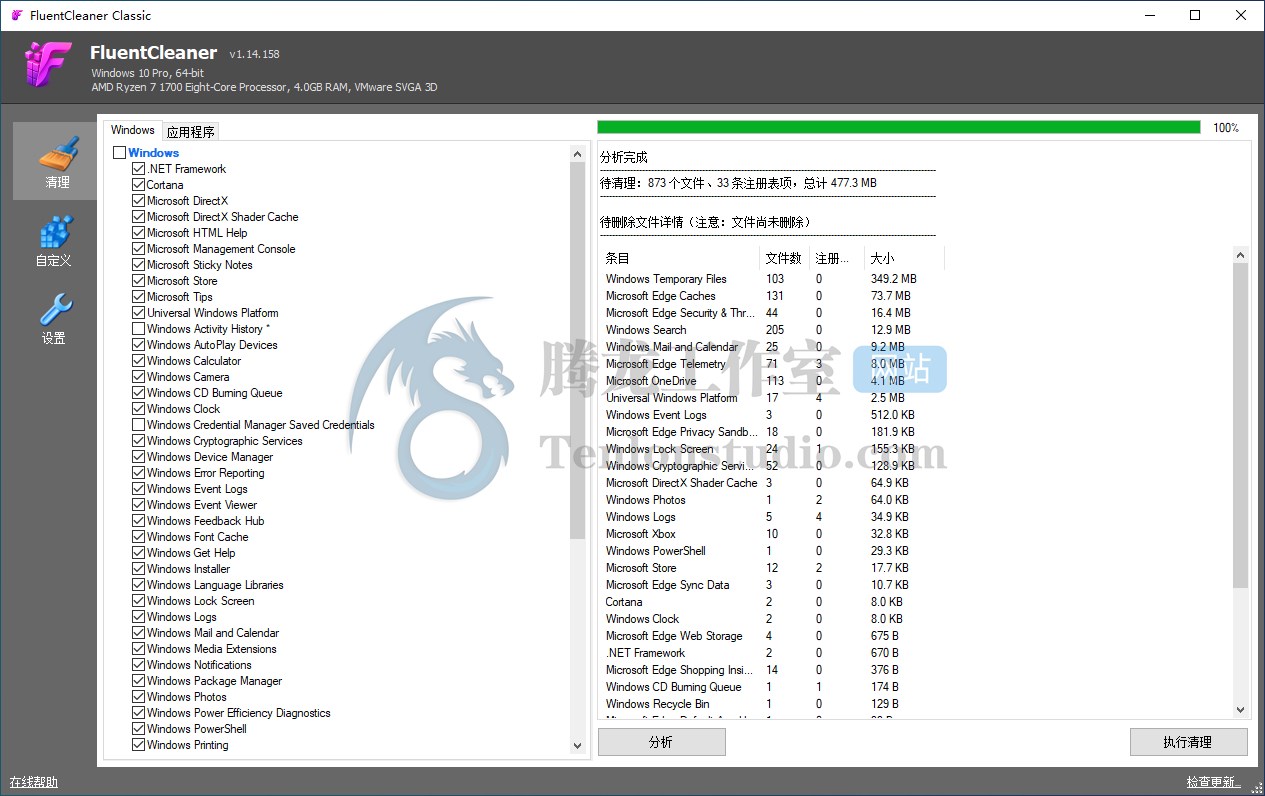This screenshot has width=1265, height=796.
Task: Select Windows Temporary Files result row
Action: 773,279
